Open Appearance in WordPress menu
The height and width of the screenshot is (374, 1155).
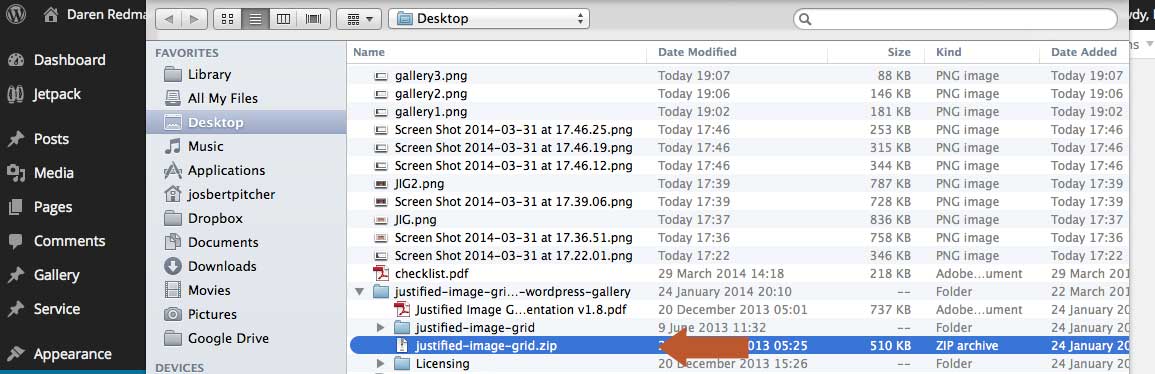(73, 354)
